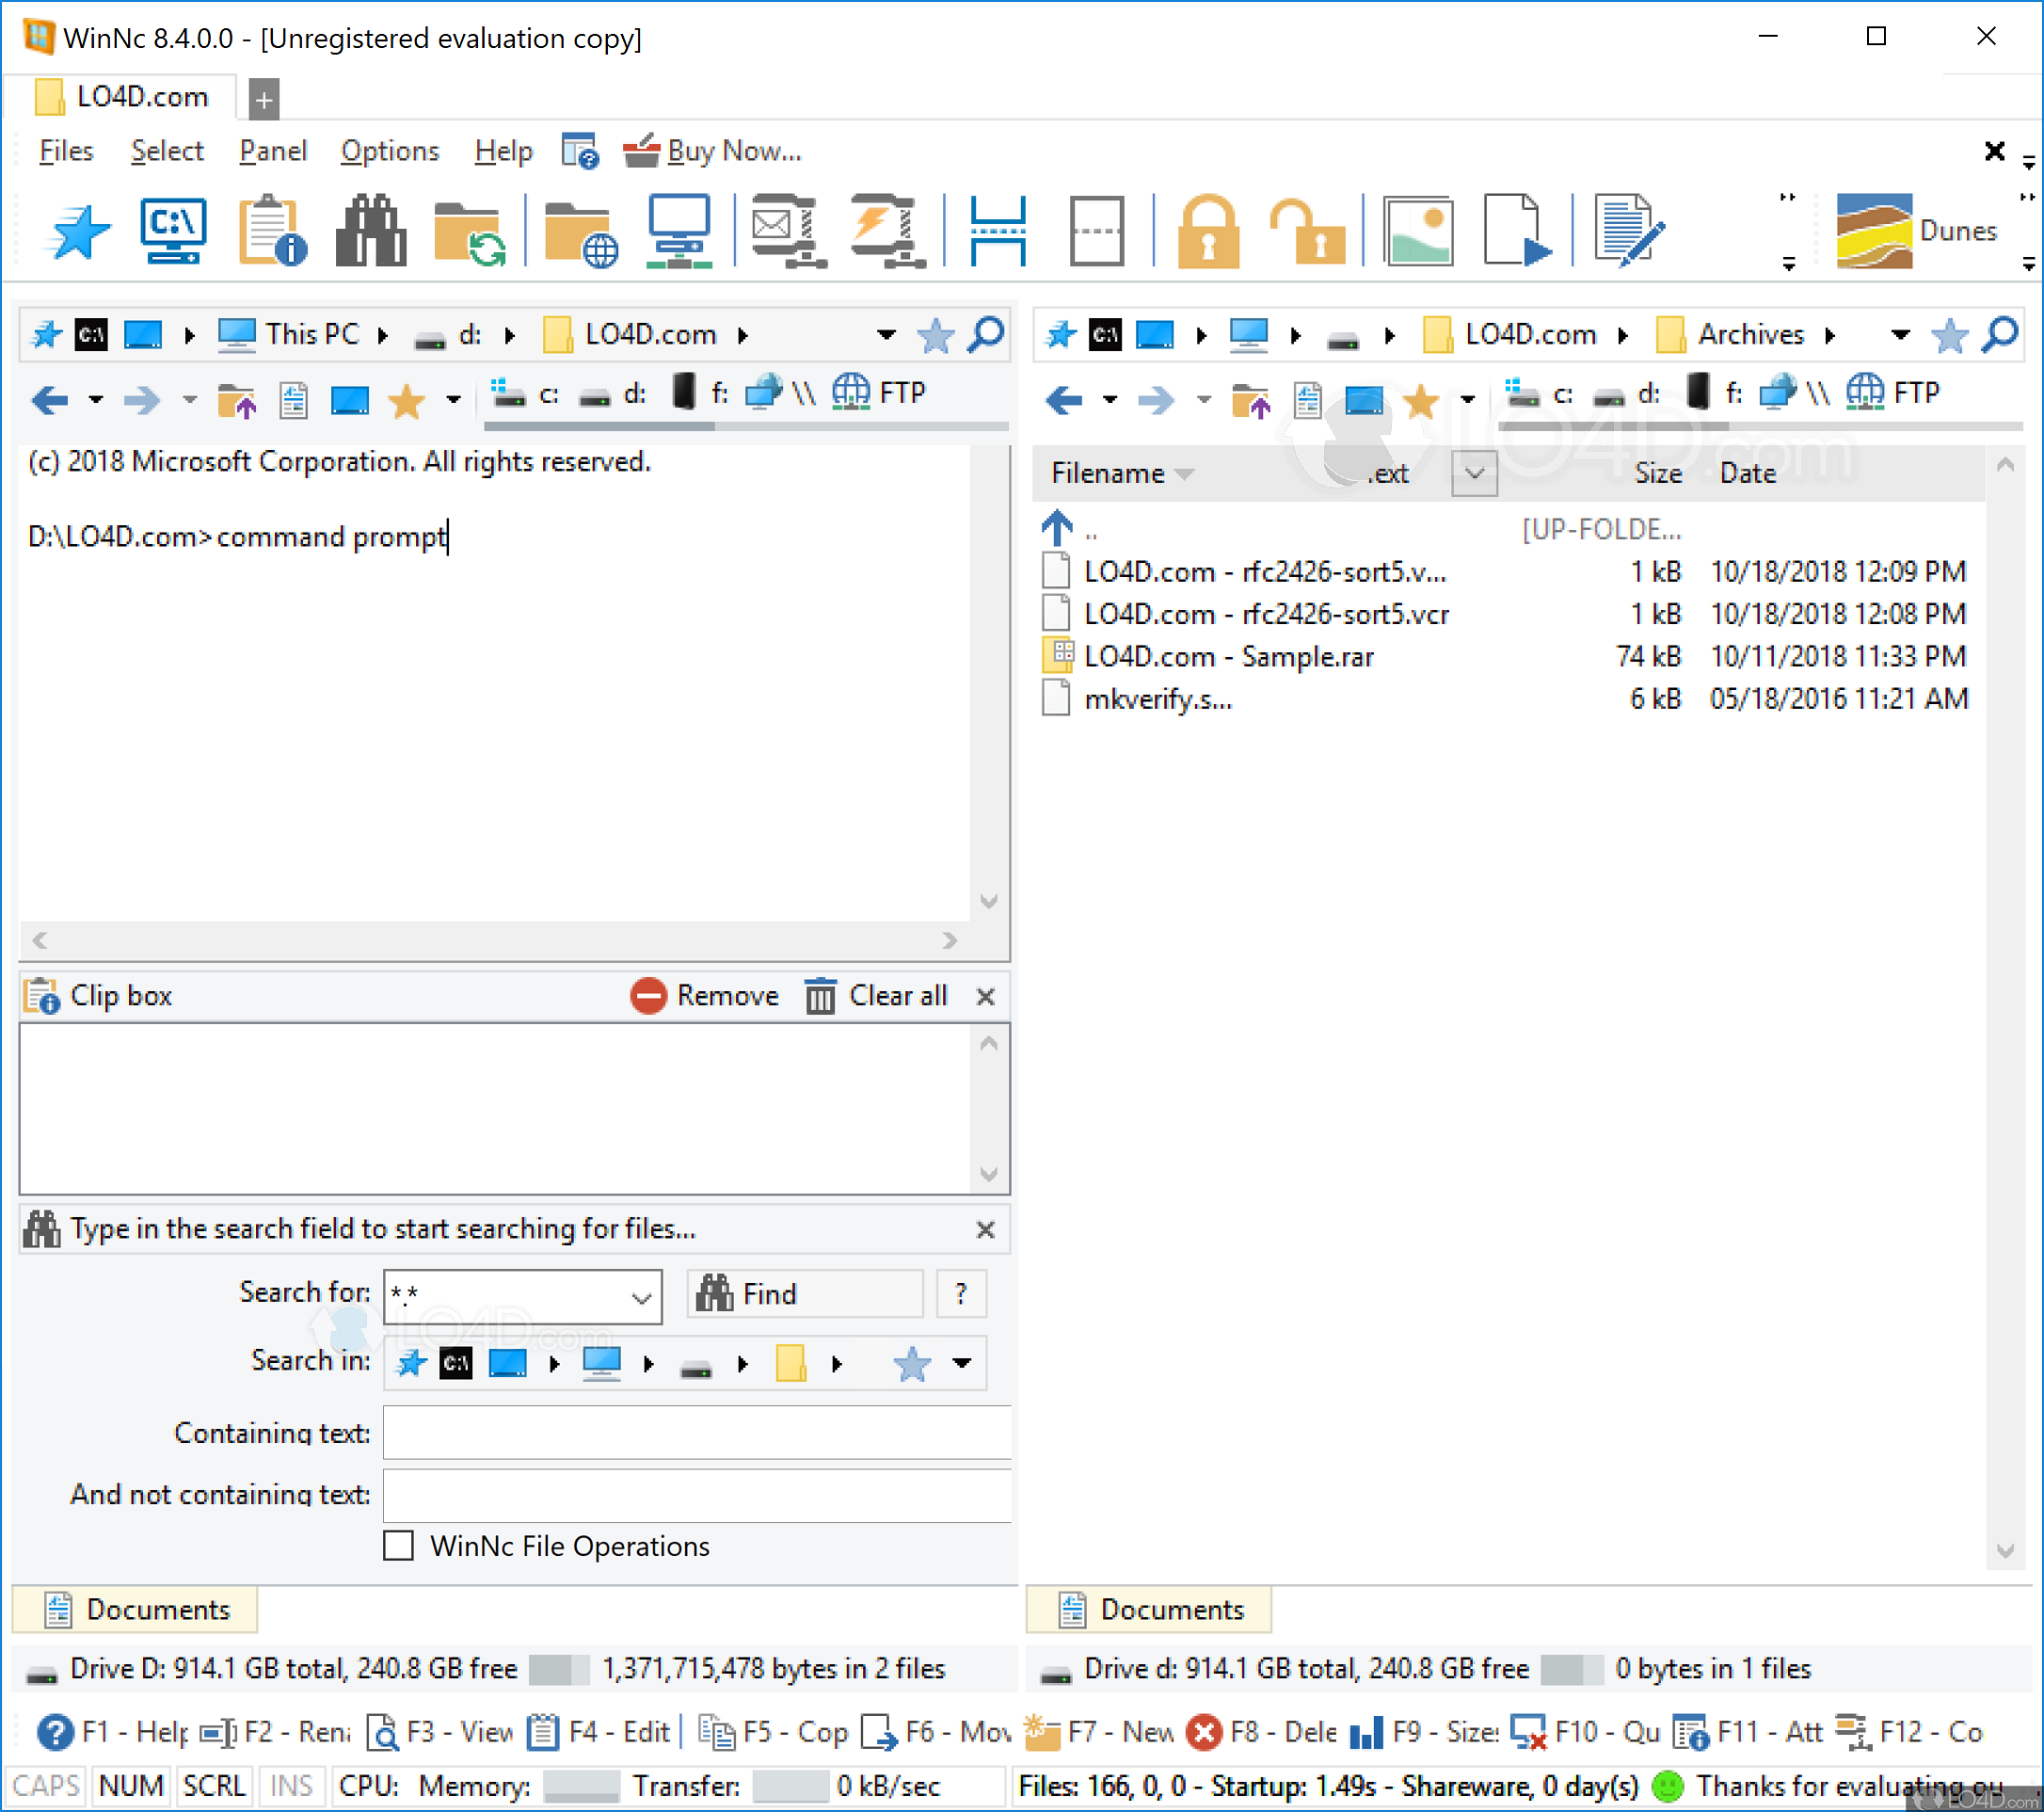
Task: Click the extract archive icon
Action: coord(884,230)
